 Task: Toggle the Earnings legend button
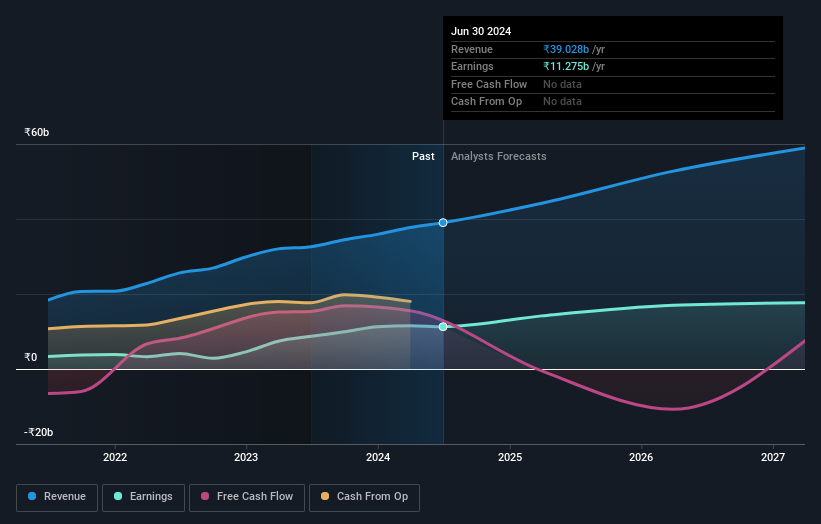tap(143, 497)
